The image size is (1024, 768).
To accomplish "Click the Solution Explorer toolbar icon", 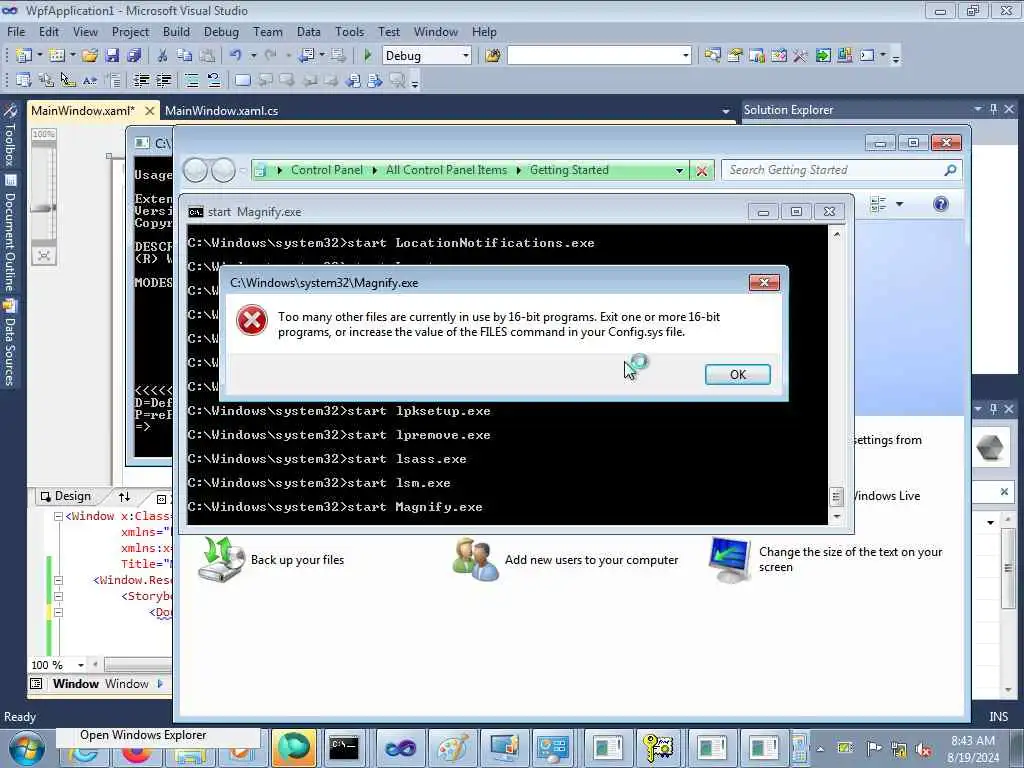I will (x=712, y=56).
